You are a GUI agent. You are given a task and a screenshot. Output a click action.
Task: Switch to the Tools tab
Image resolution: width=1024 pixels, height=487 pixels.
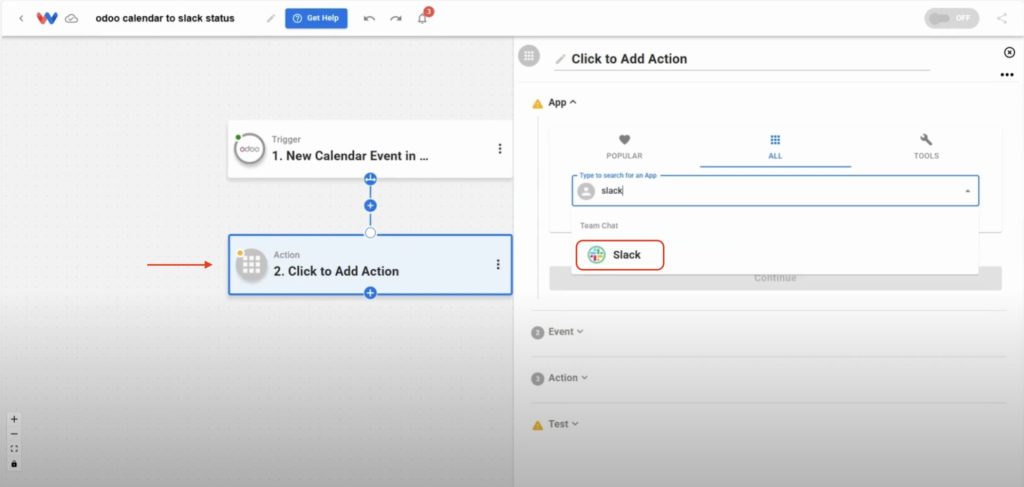coord(926,148)
